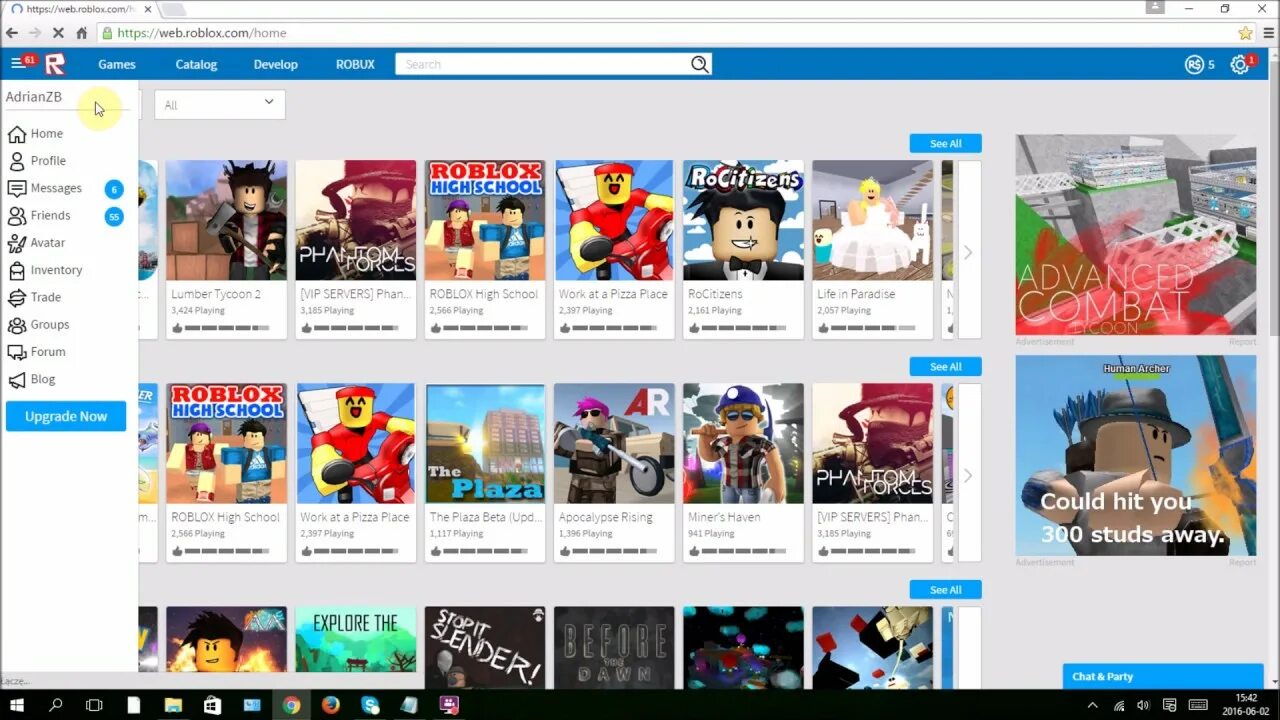Open the Develop tab
Viewport: 1280px width, 720px height.
pos(276,64)
